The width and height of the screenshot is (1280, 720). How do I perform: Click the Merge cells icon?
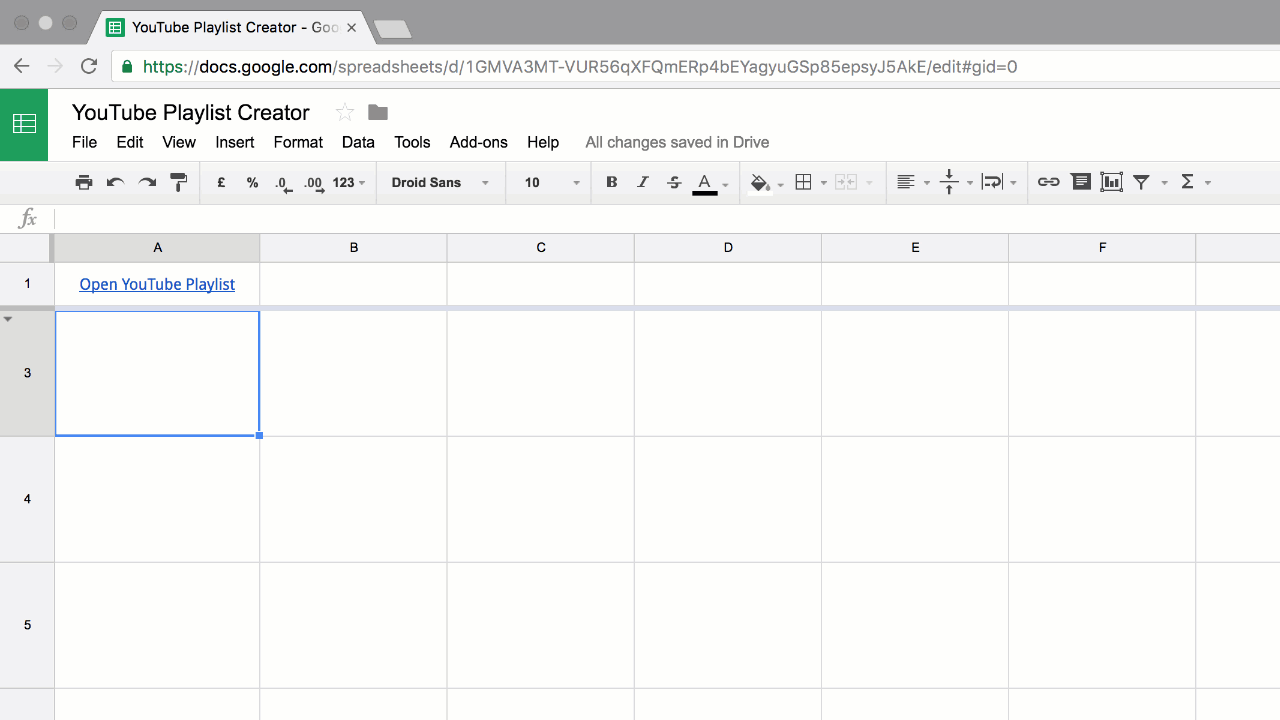click(846, 182)
